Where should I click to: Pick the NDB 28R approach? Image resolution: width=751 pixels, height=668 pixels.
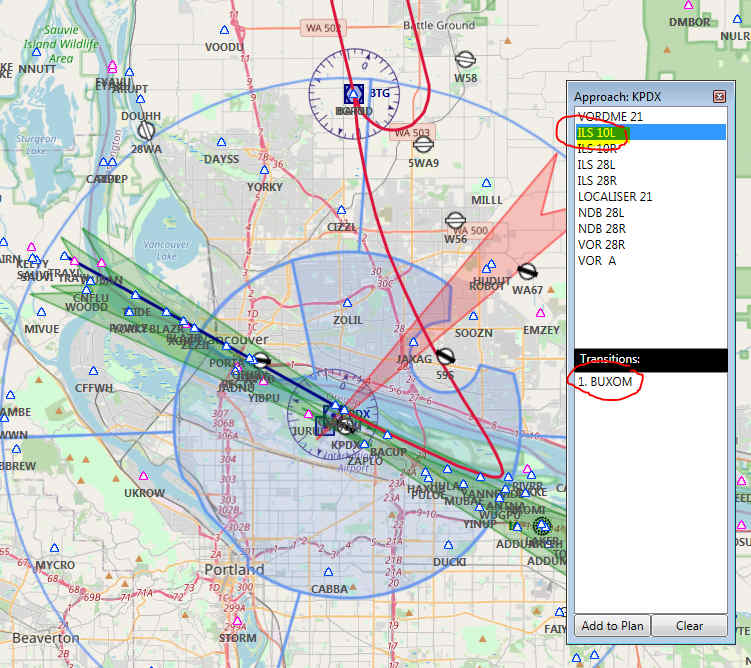[650, 228]
